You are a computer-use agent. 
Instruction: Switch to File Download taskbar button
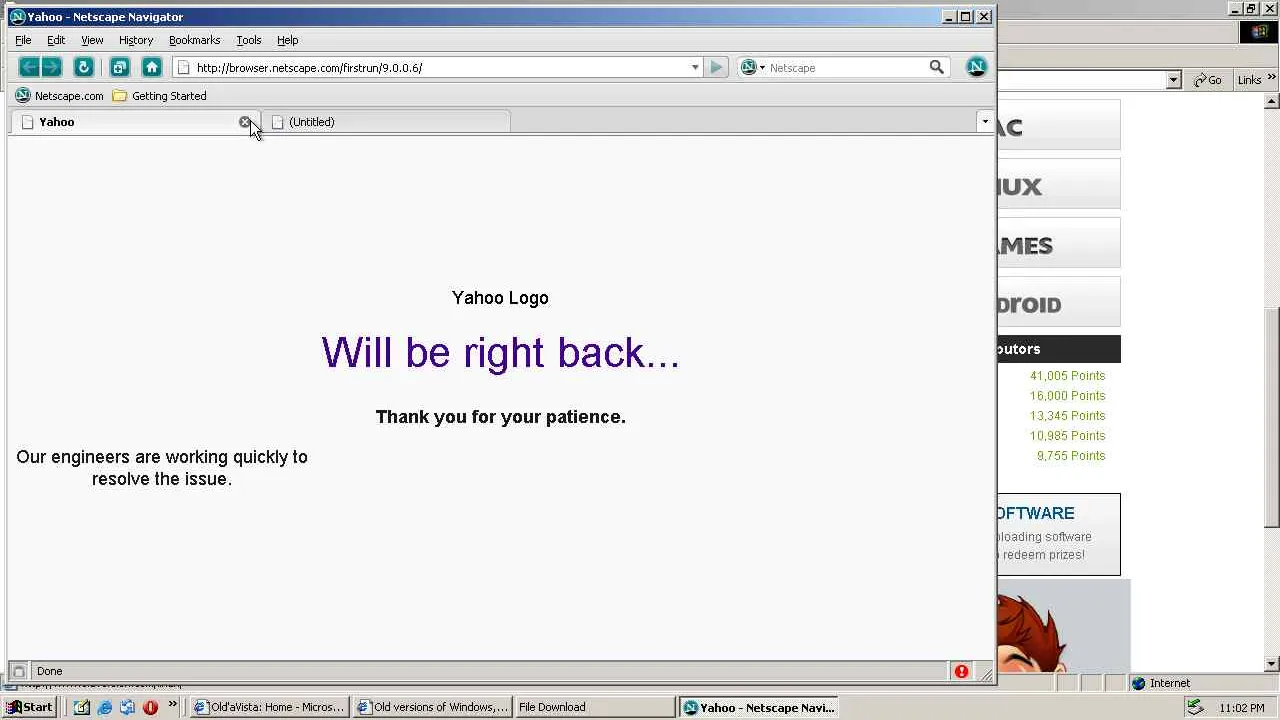point(595,707)
